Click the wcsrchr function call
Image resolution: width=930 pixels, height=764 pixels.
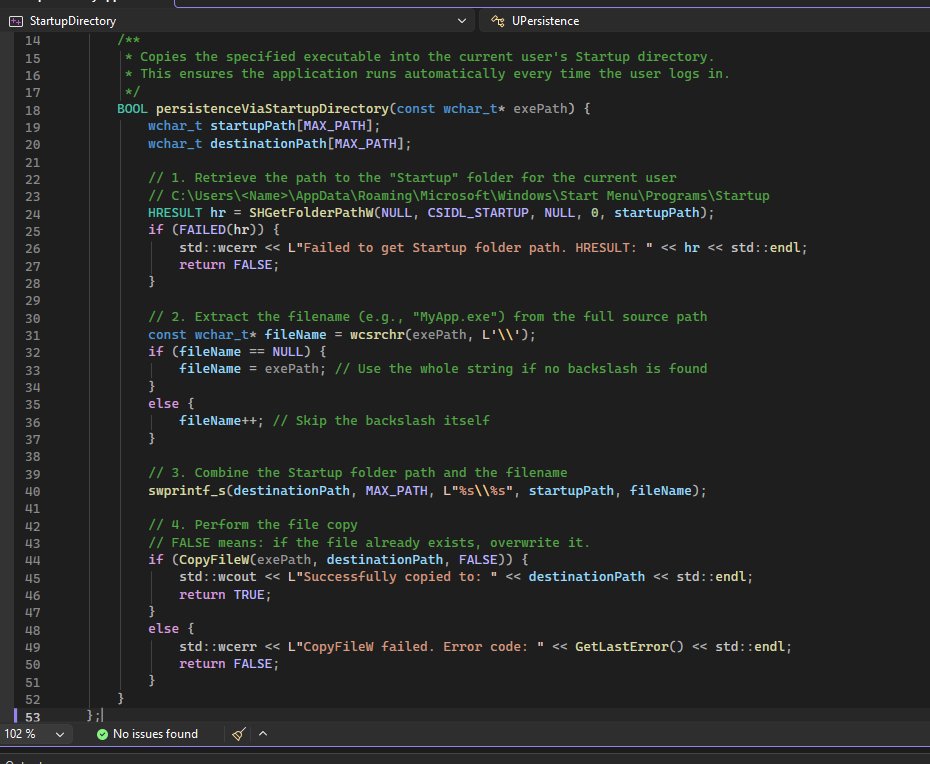pos(377,335)
